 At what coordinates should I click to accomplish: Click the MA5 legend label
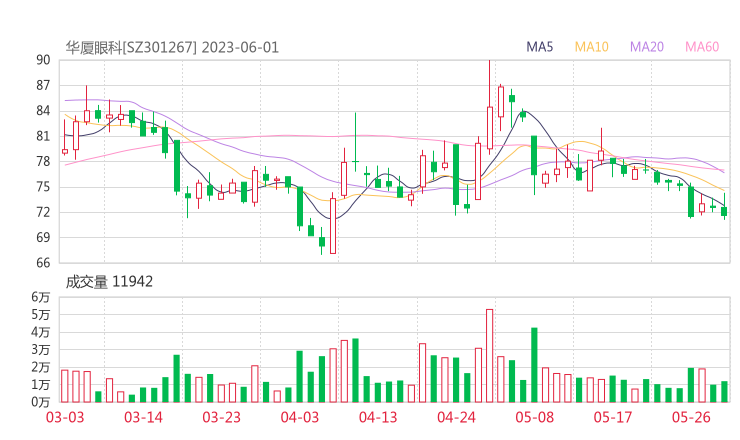(539, 47)
